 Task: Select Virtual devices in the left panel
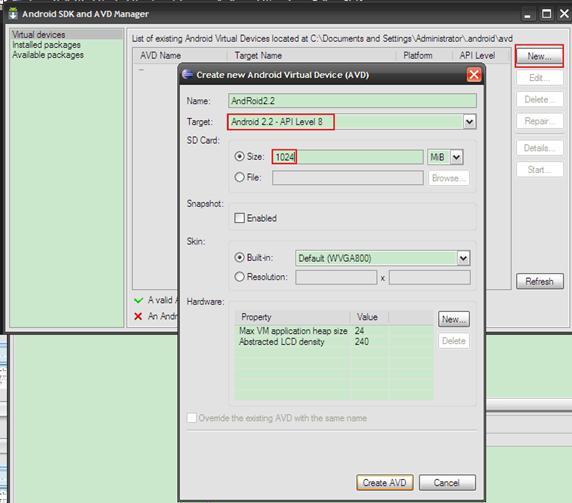(x=67, y=35)
